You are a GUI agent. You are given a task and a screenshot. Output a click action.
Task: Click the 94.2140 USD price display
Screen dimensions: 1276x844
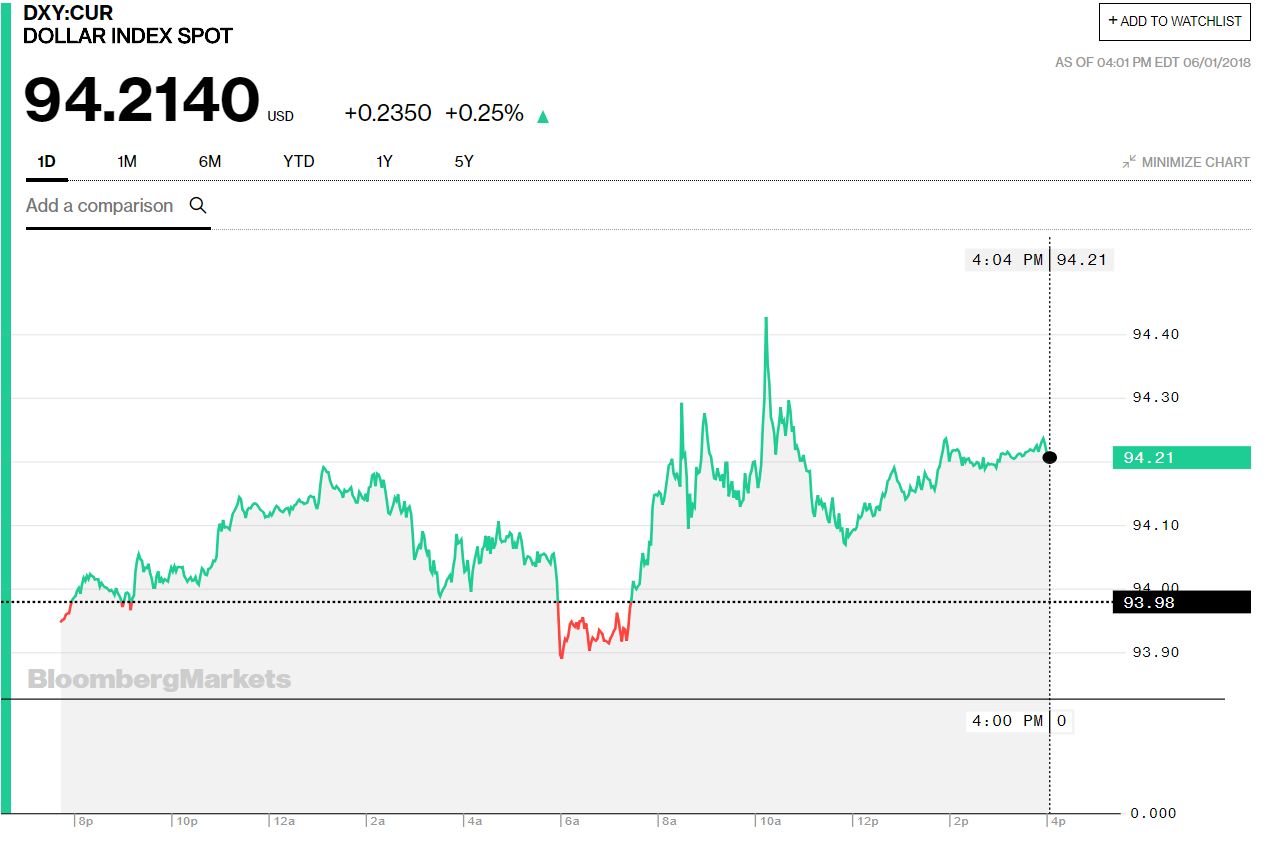point(140,100)
